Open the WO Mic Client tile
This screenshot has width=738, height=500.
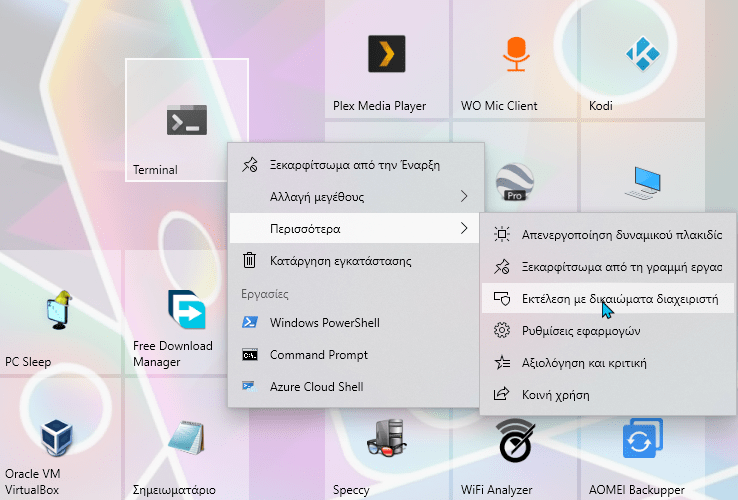[515, 57]
